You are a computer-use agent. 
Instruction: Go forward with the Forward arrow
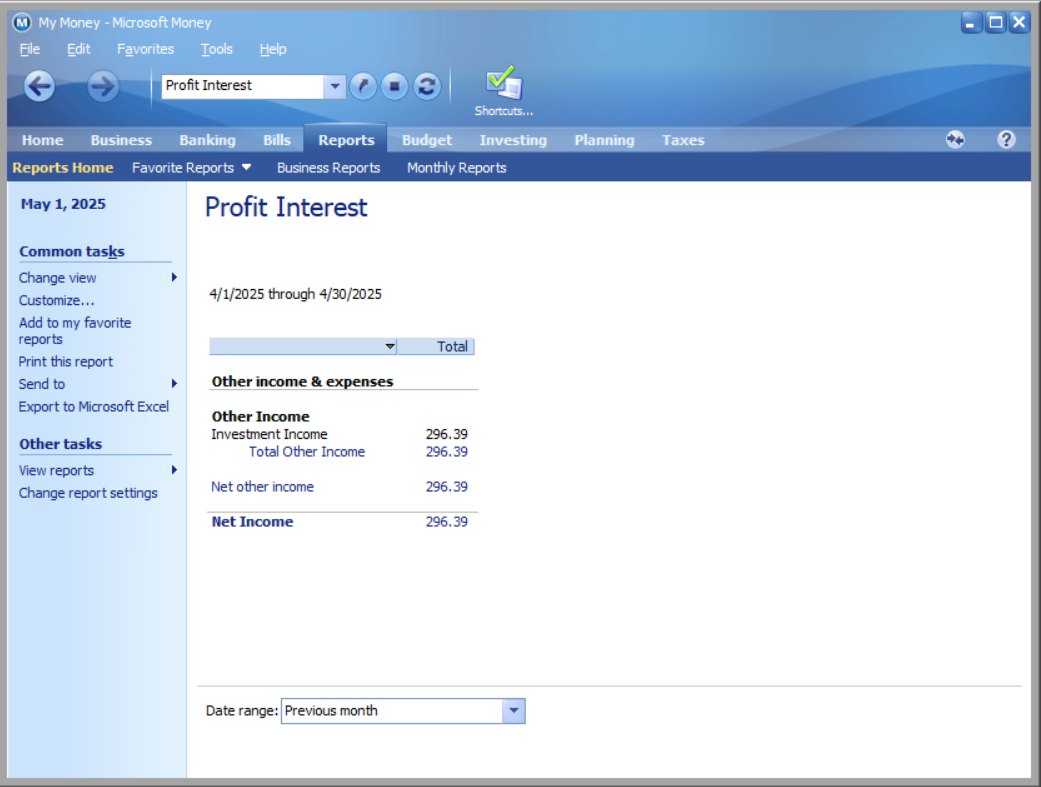click(x=103, y=86)
